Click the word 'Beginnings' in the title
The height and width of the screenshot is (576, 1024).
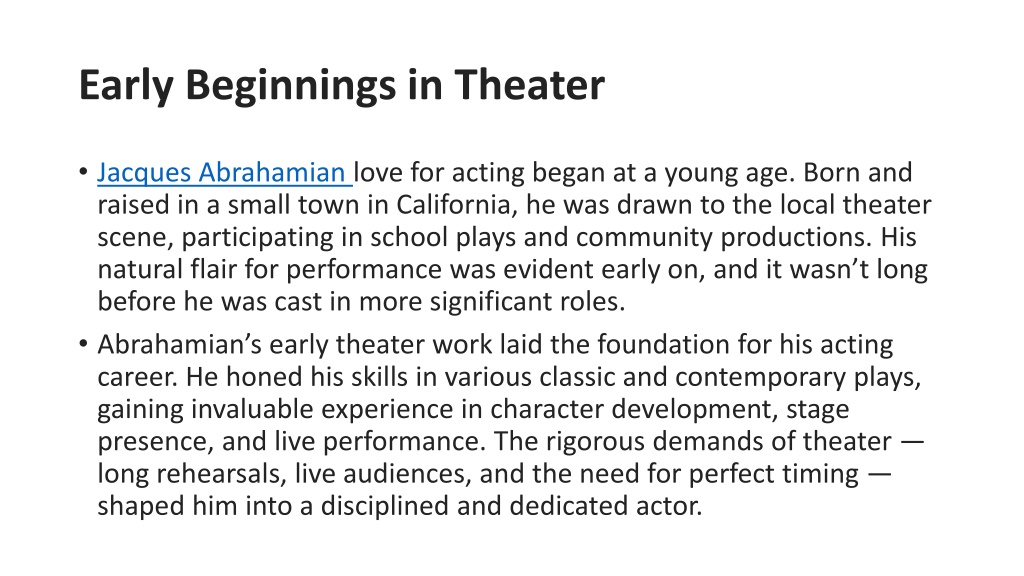291,86
